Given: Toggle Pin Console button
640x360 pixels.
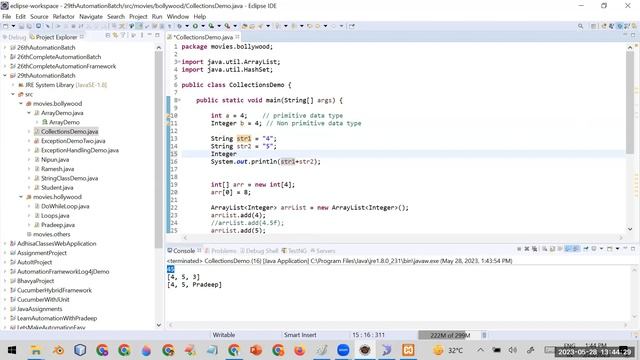Looking at the screenshot, I should tap(586, 249).
